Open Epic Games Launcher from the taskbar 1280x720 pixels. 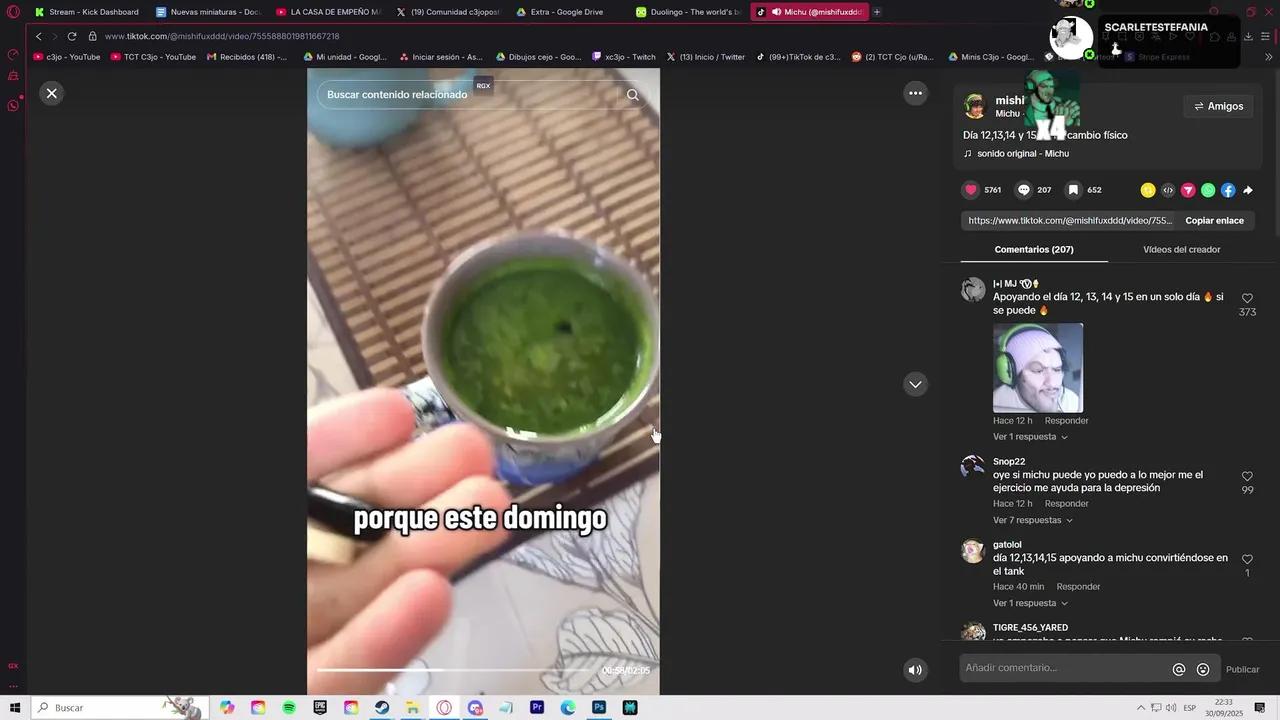[320, 708]
